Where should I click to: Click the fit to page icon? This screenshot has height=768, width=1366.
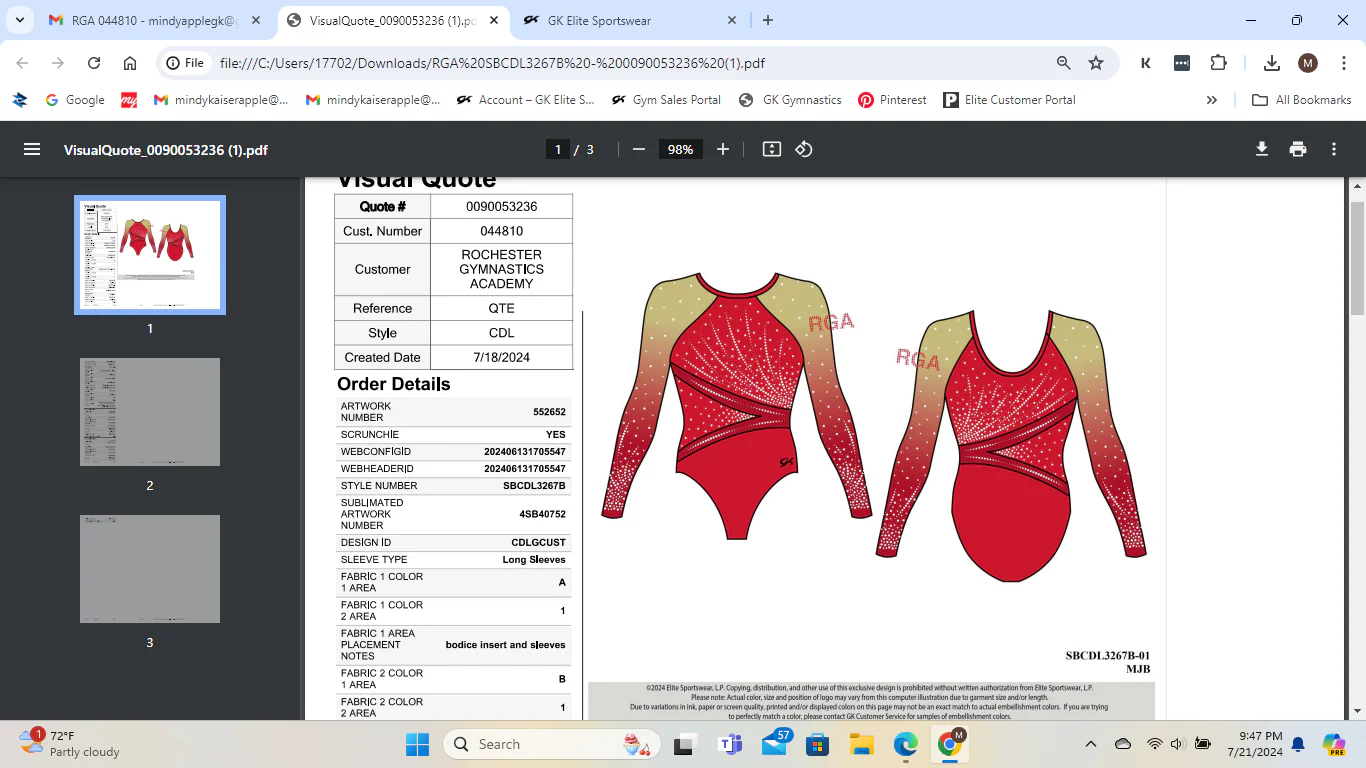click(771, 149)
